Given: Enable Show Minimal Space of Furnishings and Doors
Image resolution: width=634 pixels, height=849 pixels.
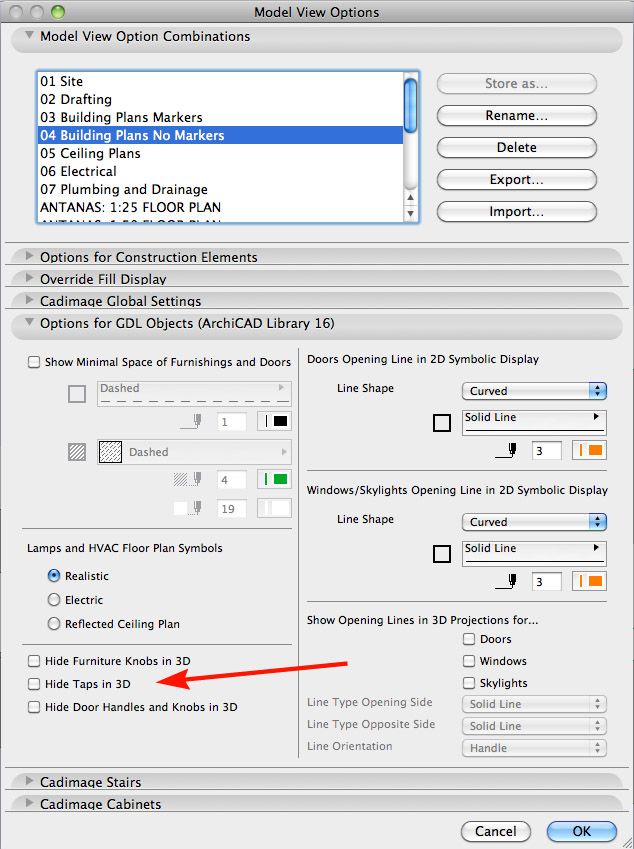Looking at the screenshot, I should (x=34, y=362).
